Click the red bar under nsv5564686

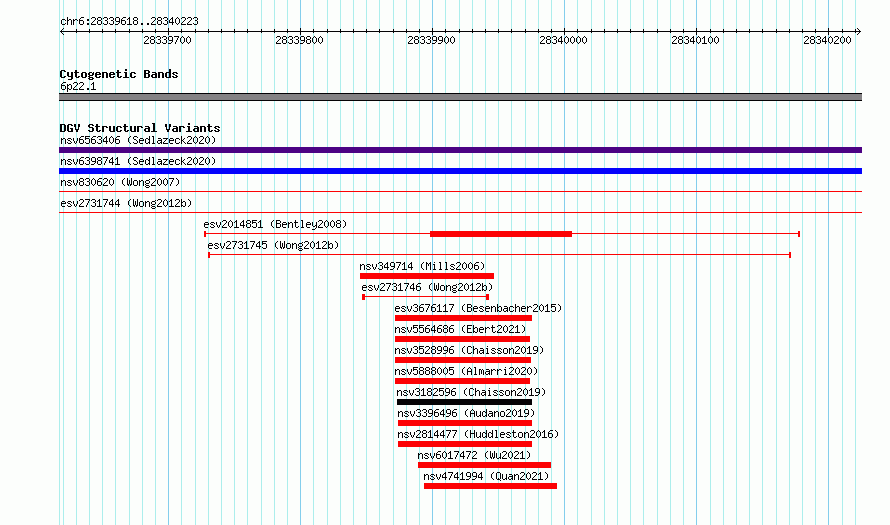[x=463, y=339]
